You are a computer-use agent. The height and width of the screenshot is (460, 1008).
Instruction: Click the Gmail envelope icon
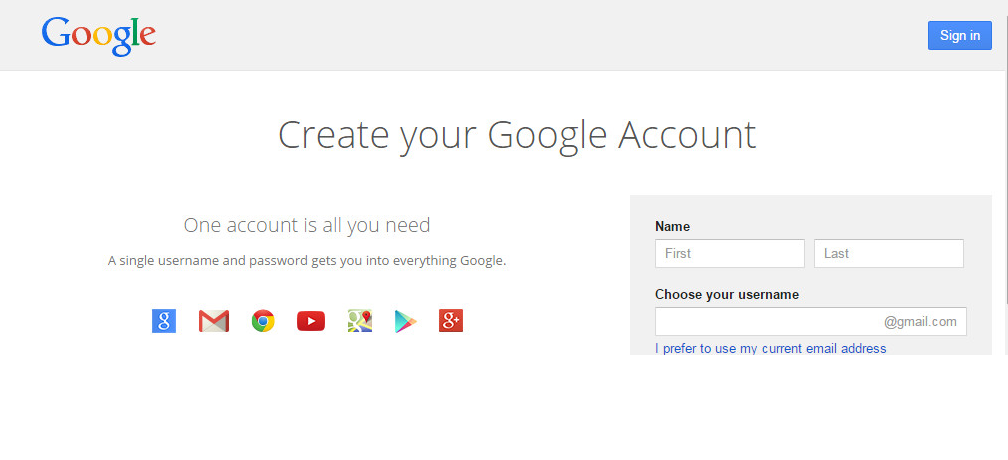coord(214,321)
